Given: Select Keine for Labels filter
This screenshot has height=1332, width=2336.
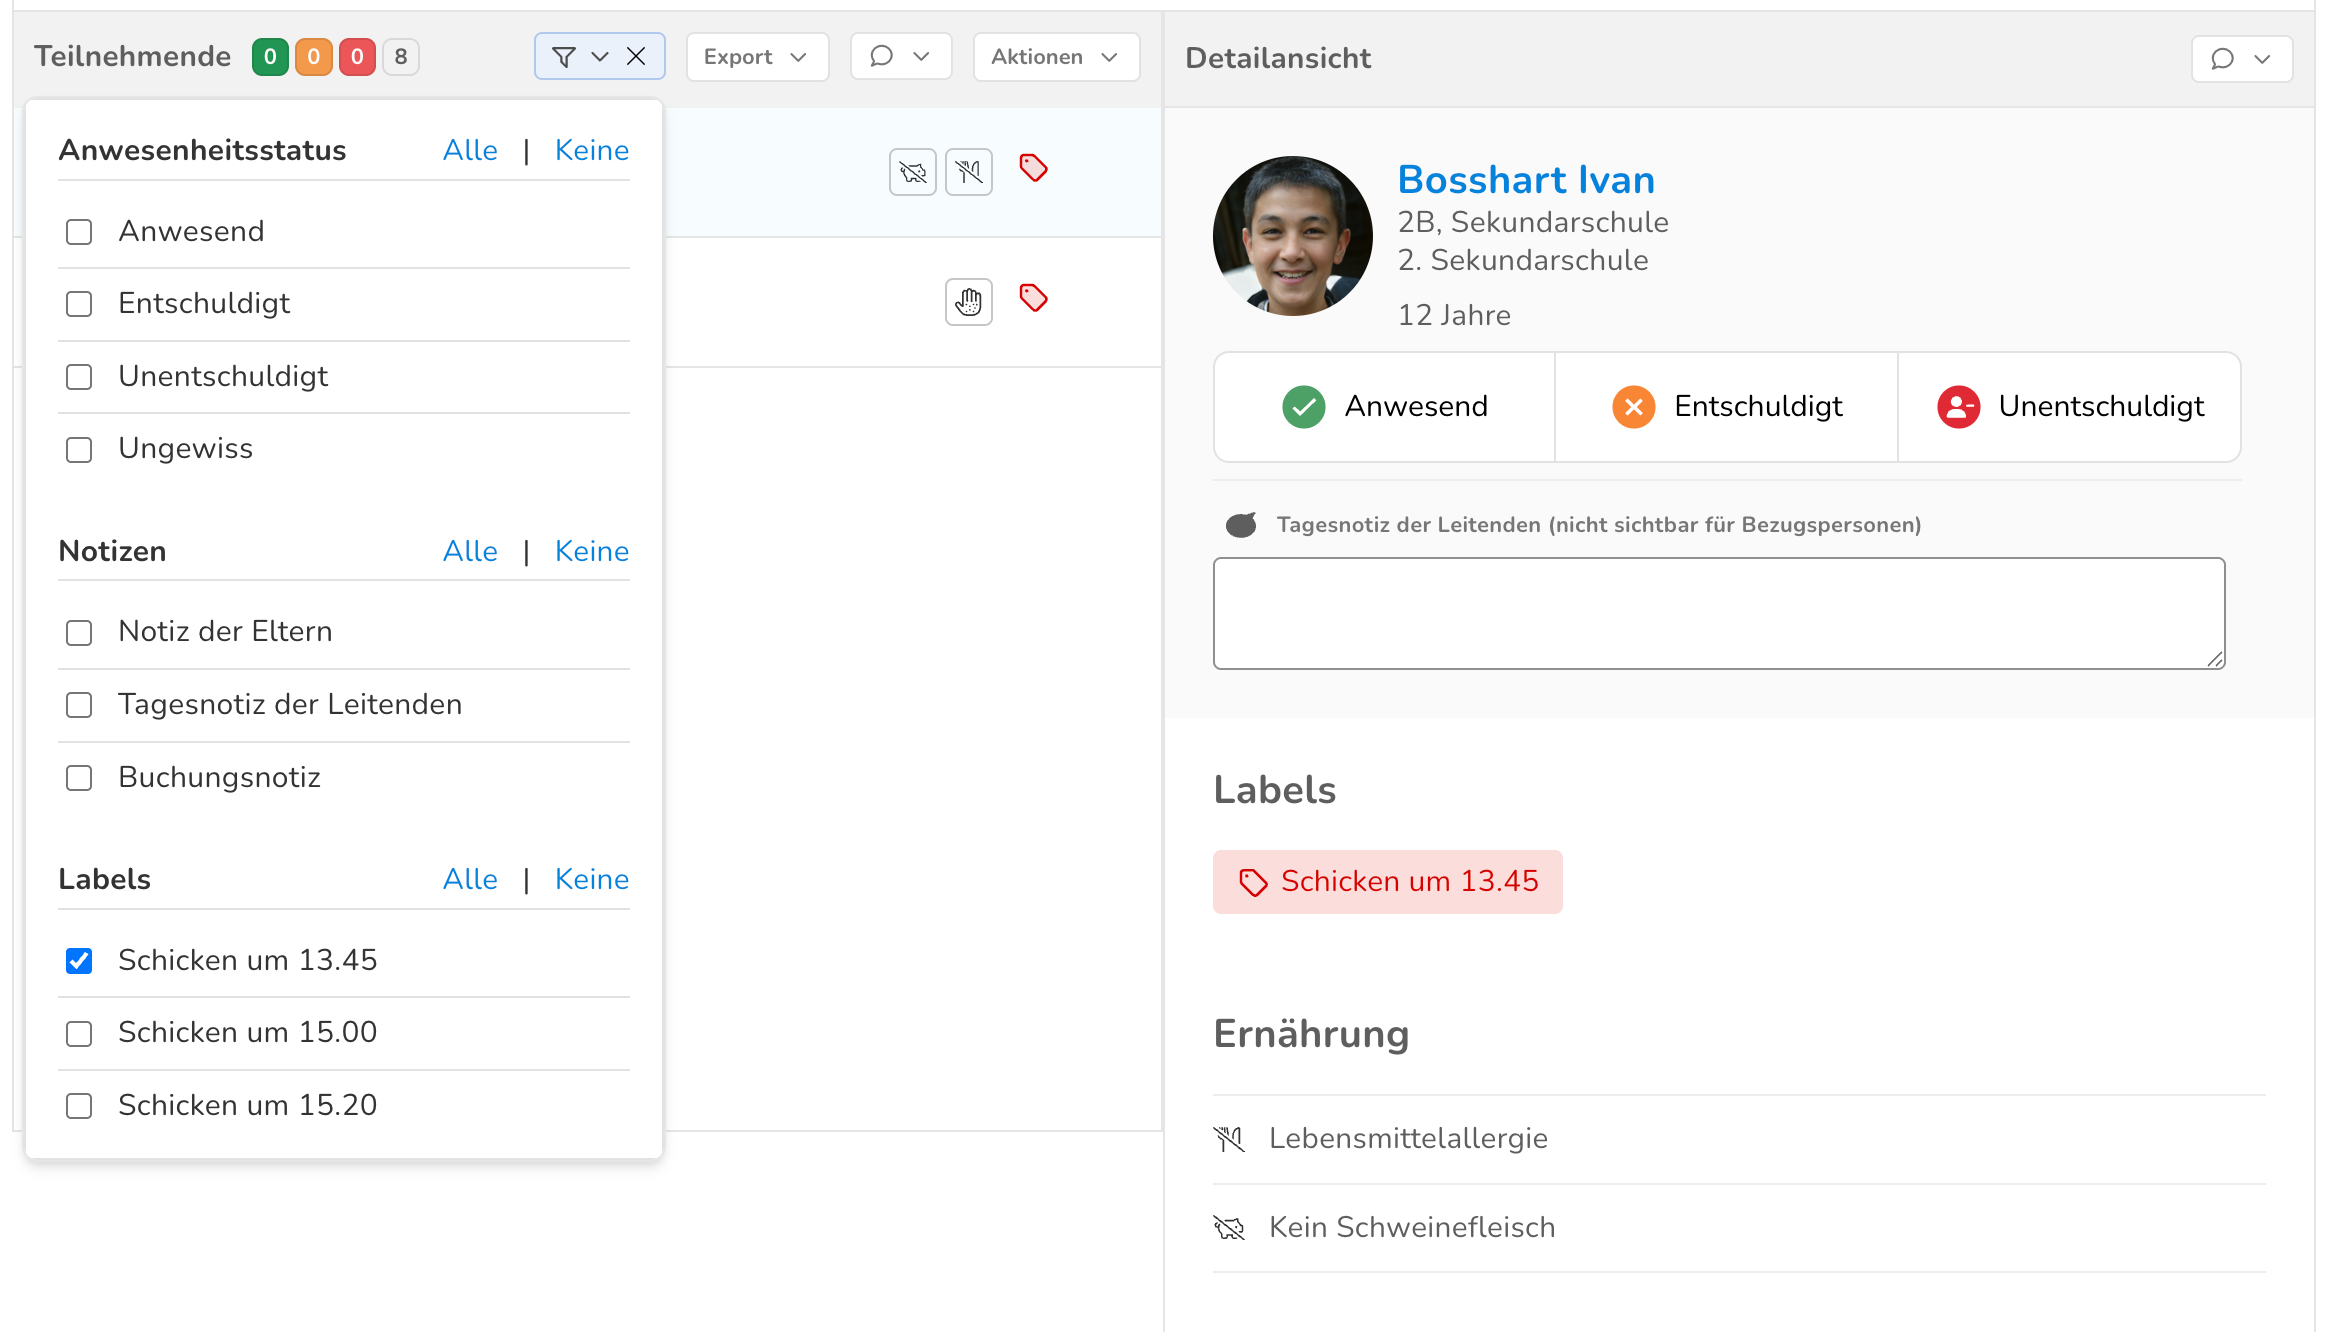Looking at the screenshot, I should point(592,880).
